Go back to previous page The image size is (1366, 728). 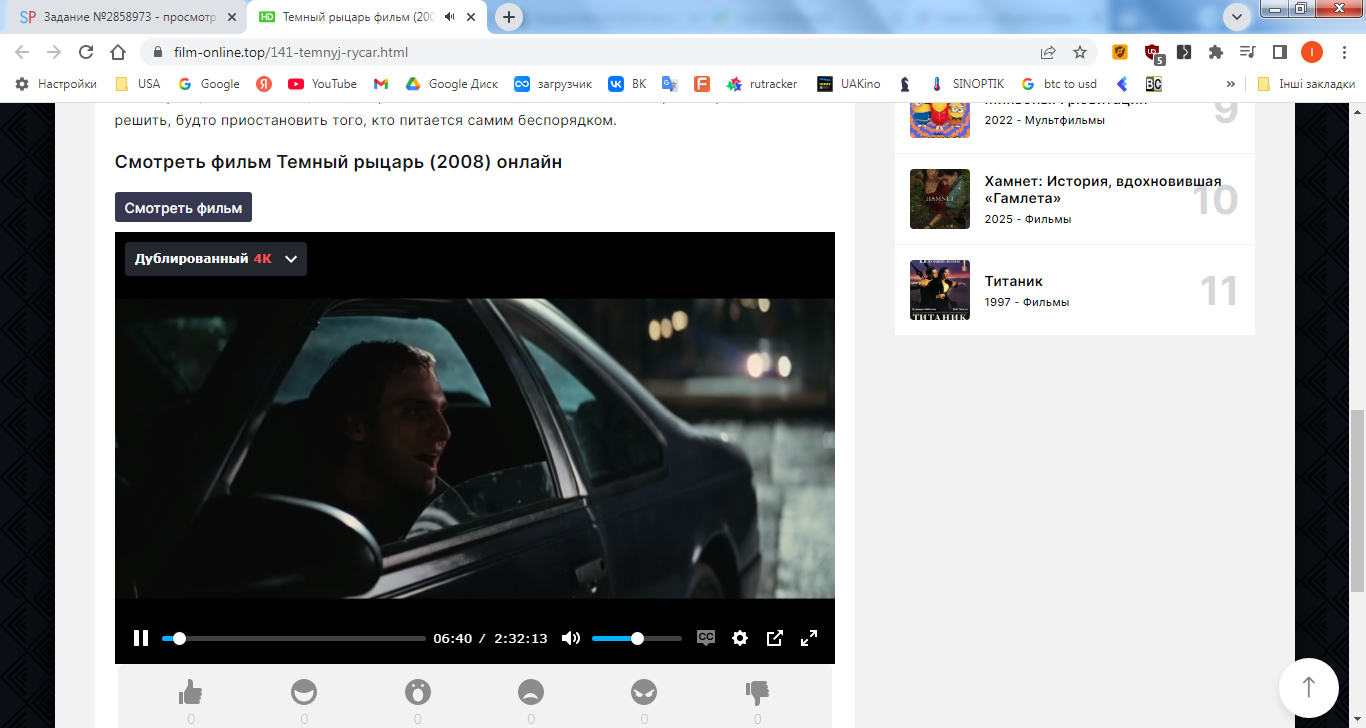[22, 52]
